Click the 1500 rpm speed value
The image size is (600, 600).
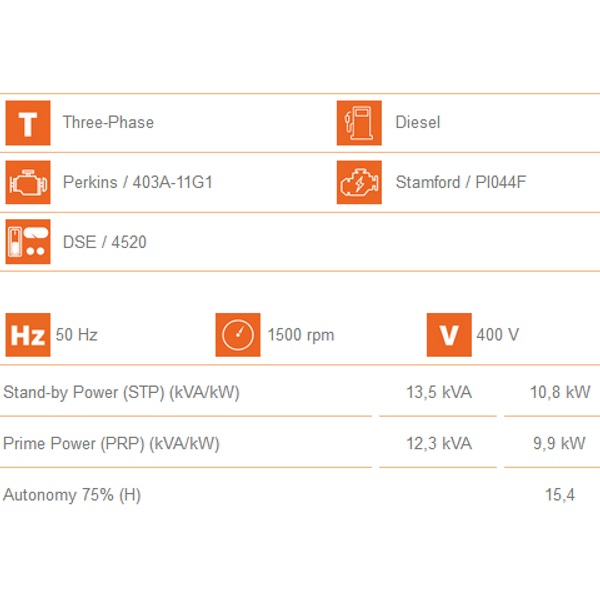click(301, 335)
